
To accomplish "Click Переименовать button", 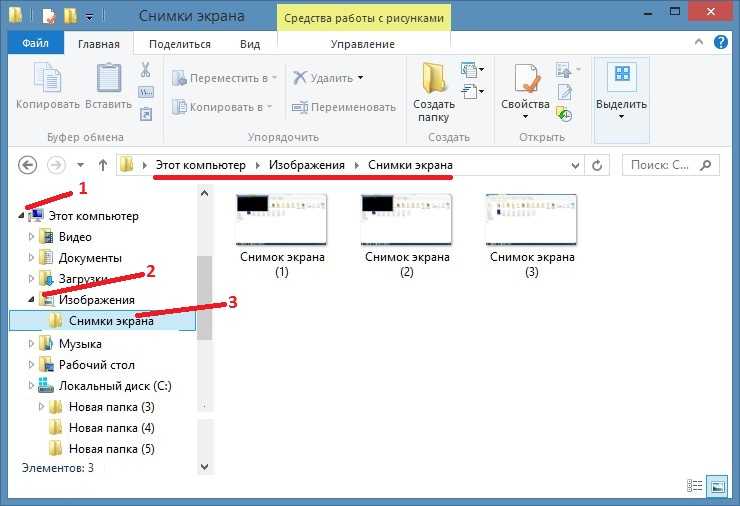I will click(x=344, y=107).
